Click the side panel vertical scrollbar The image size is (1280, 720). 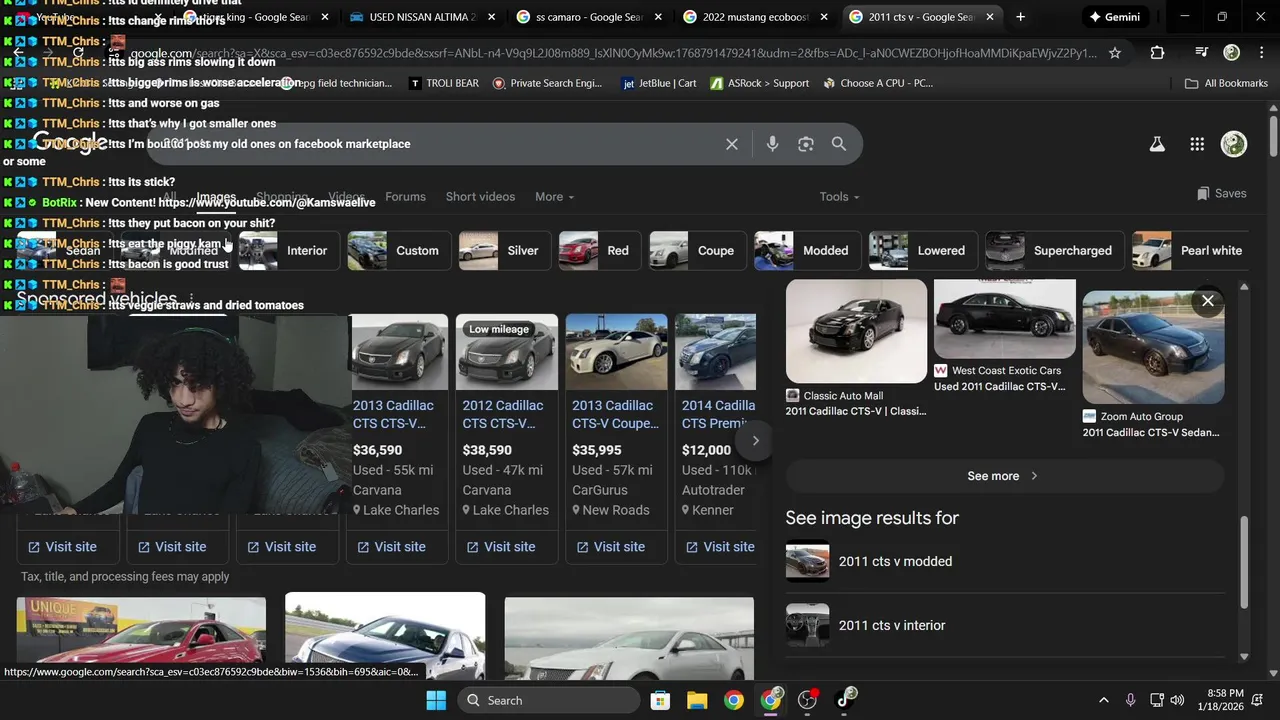(1244, 562)
